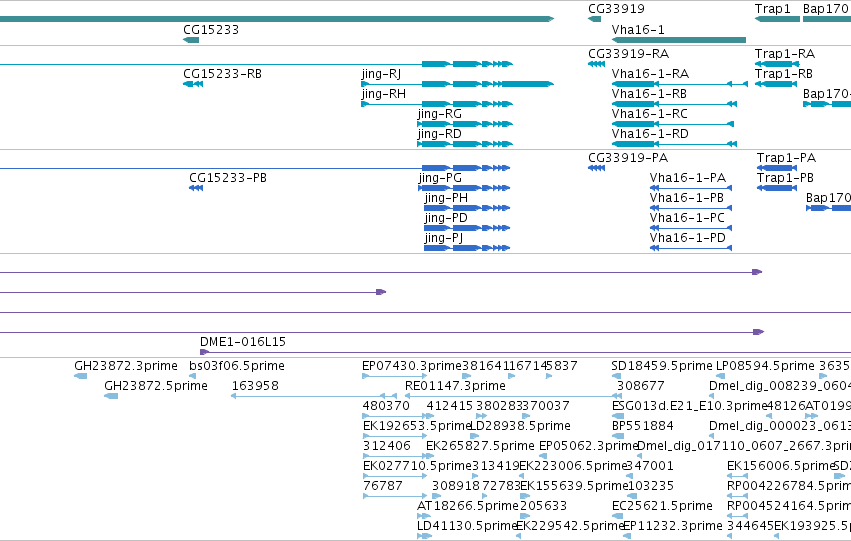
Task: Click the CG15233 gene label
Action: [211, 29]
